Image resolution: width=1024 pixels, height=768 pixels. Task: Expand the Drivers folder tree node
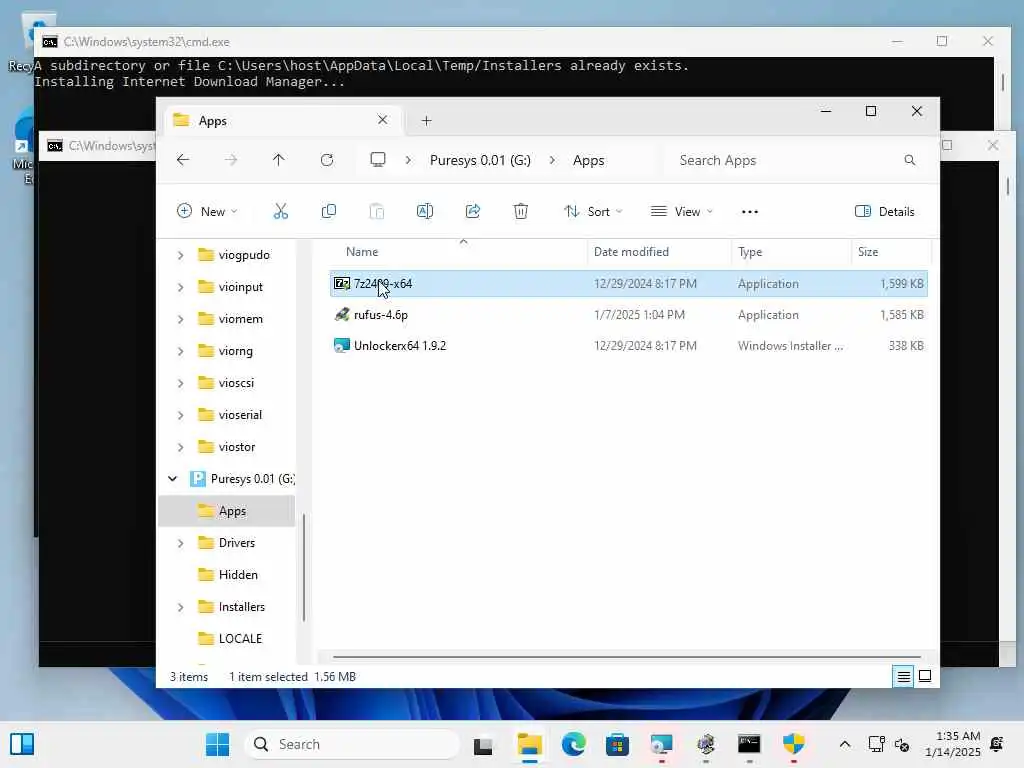point(181,543)
